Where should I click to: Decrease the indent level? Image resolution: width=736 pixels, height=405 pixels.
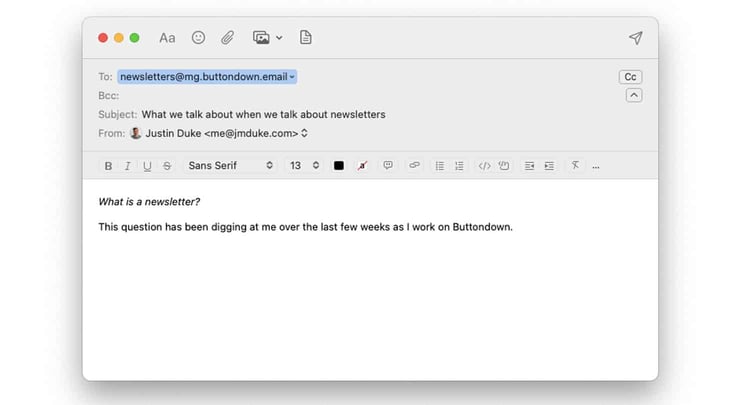[529, 166]
